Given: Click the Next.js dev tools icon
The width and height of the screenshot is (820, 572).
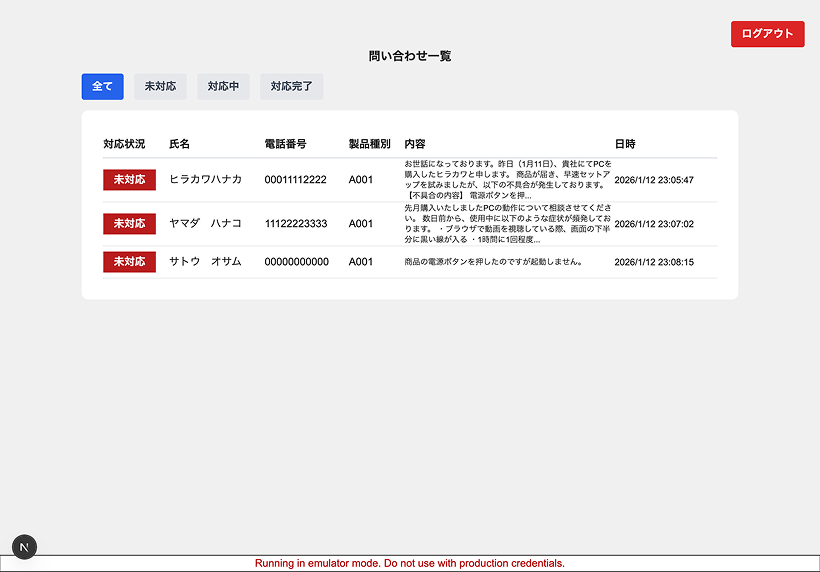Looking at the screenshot, I should 25,546.
